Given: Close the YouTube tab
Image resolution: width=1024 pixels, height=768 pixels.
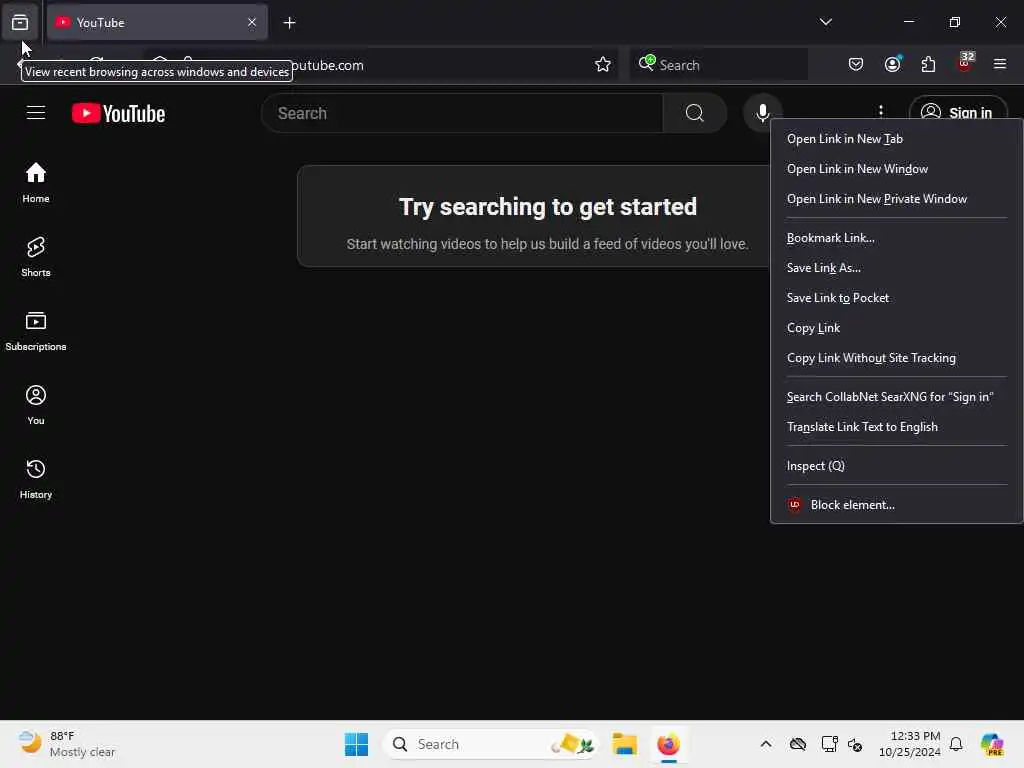Looking at the screenshot, I should tap(252, 22).
